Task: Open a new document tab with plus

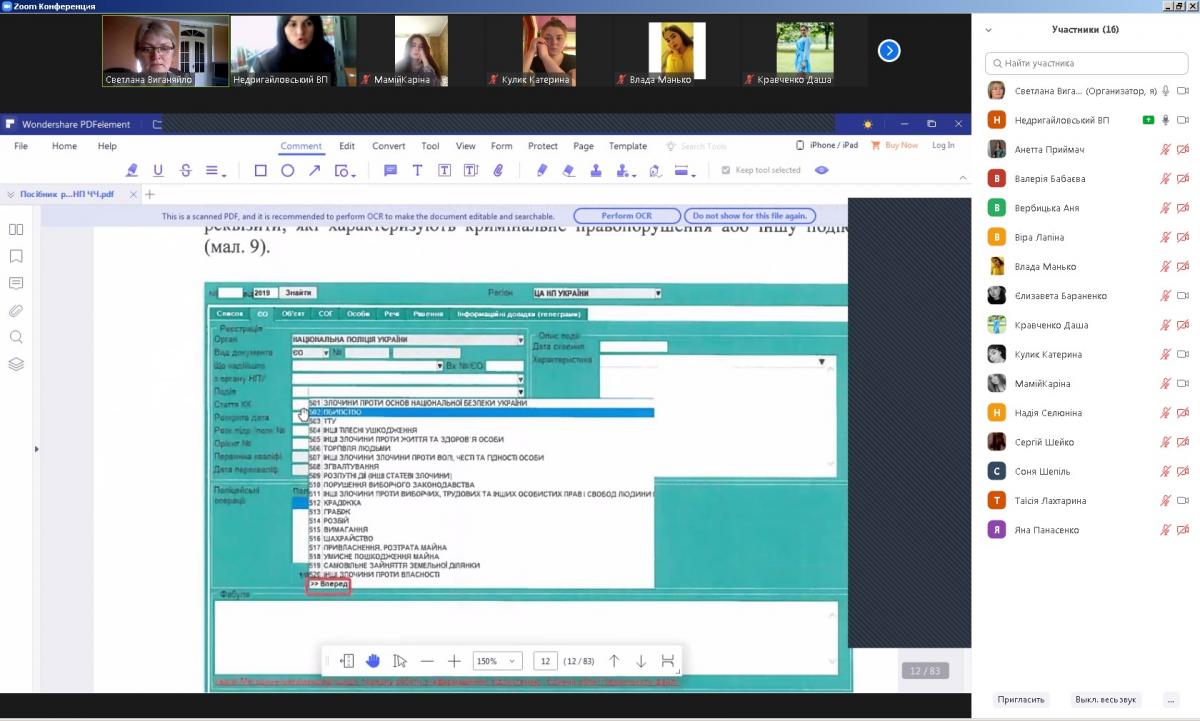Action: 150,195
